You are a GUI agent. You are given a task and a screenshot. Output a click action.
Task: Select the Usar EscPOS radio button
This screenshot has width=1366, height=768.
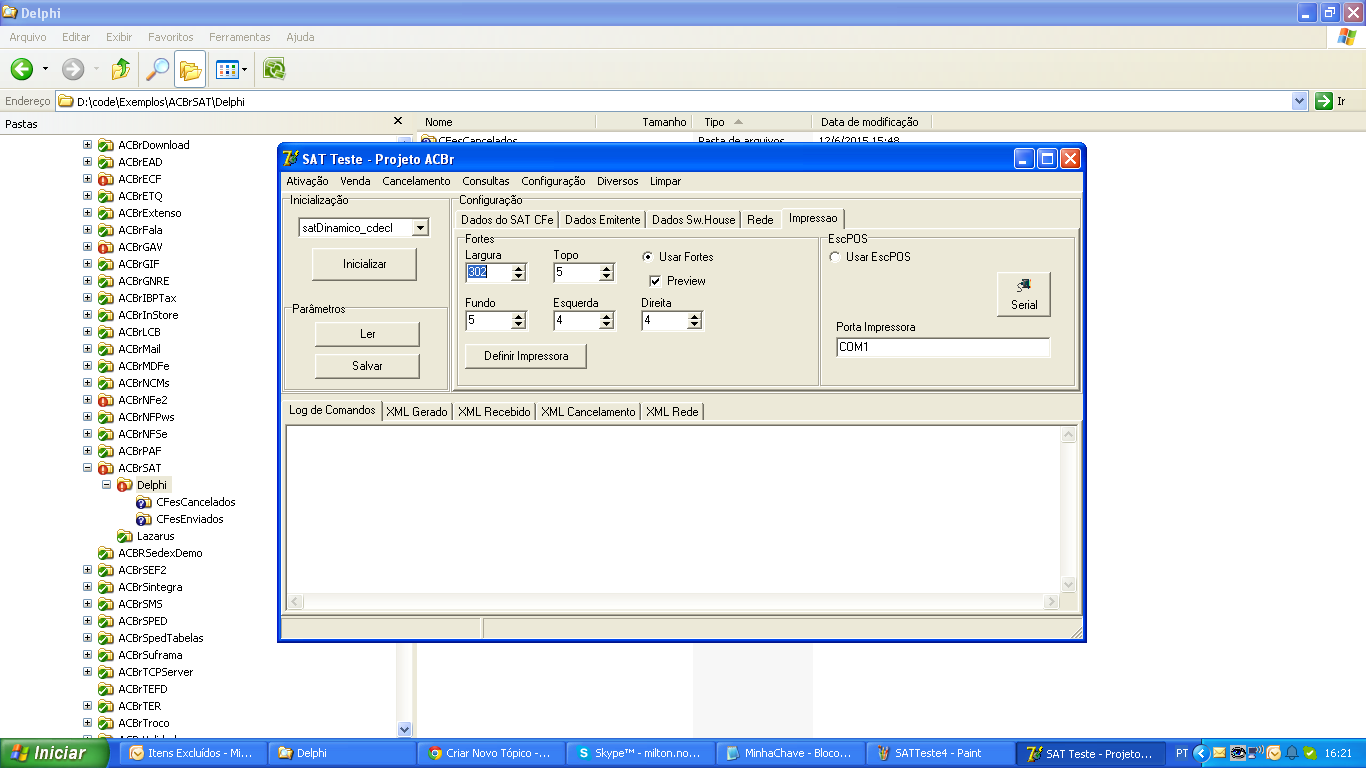[x=835, y=257]
